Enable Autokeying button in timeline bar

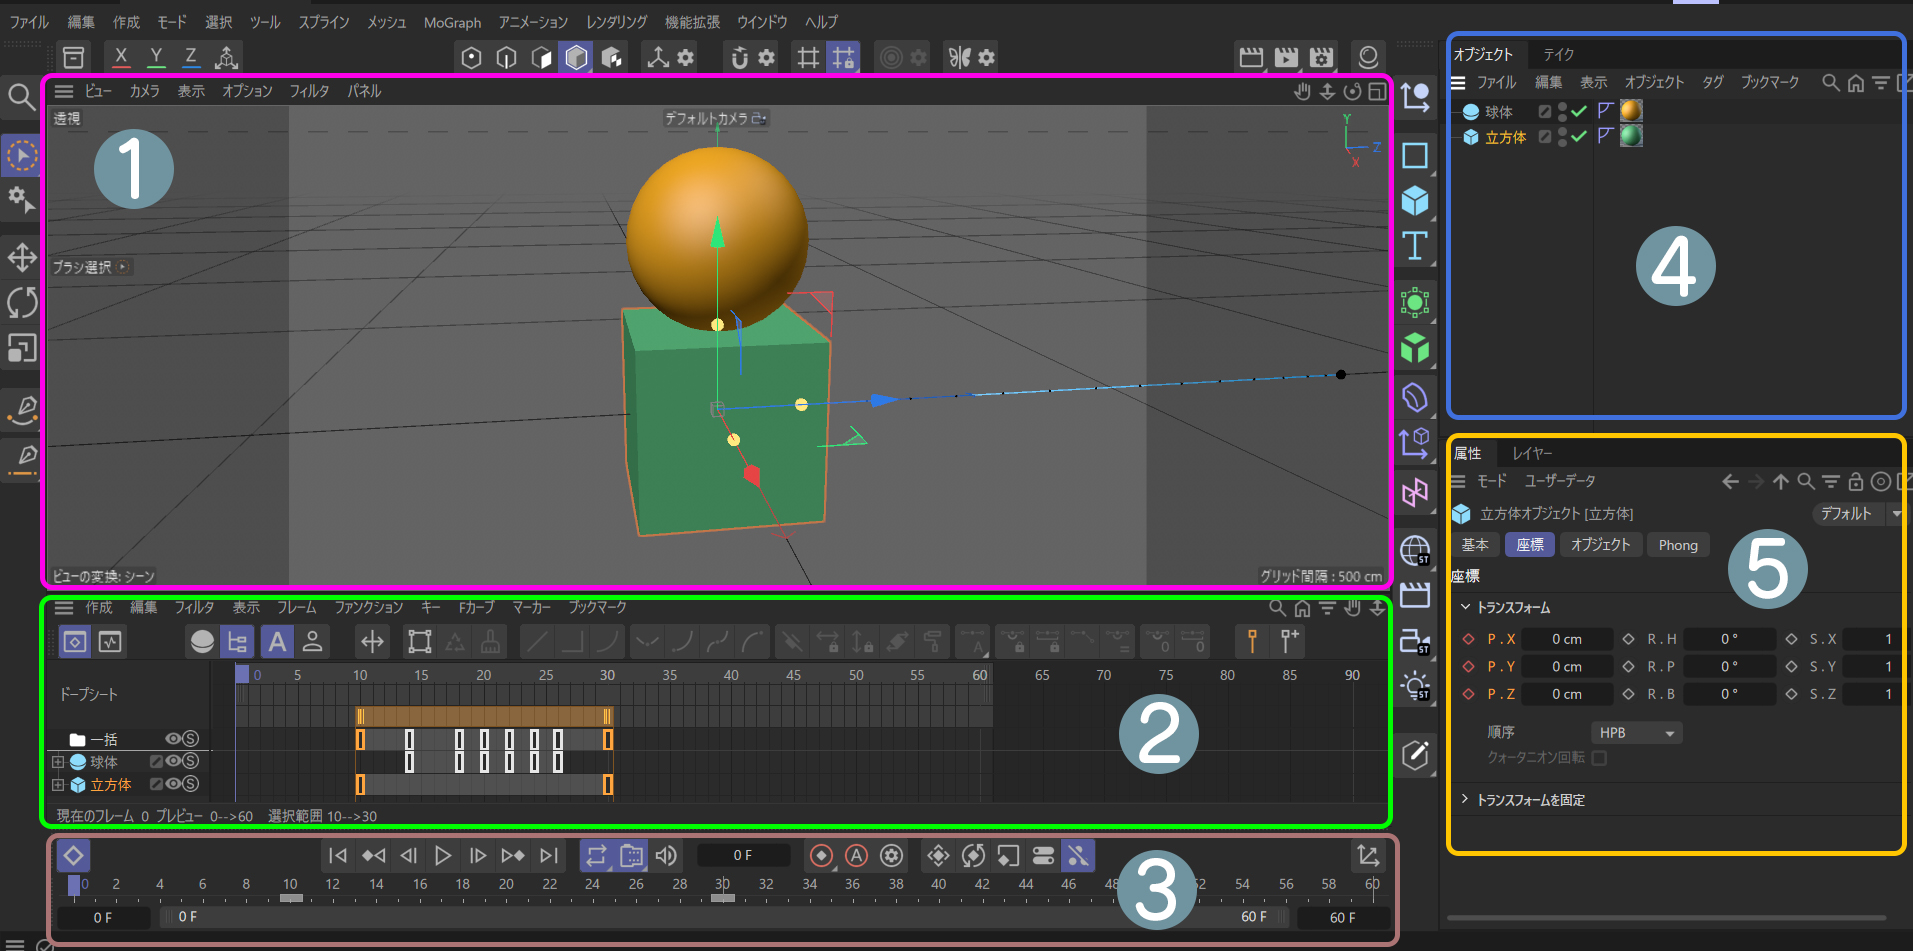click(856, 856)
